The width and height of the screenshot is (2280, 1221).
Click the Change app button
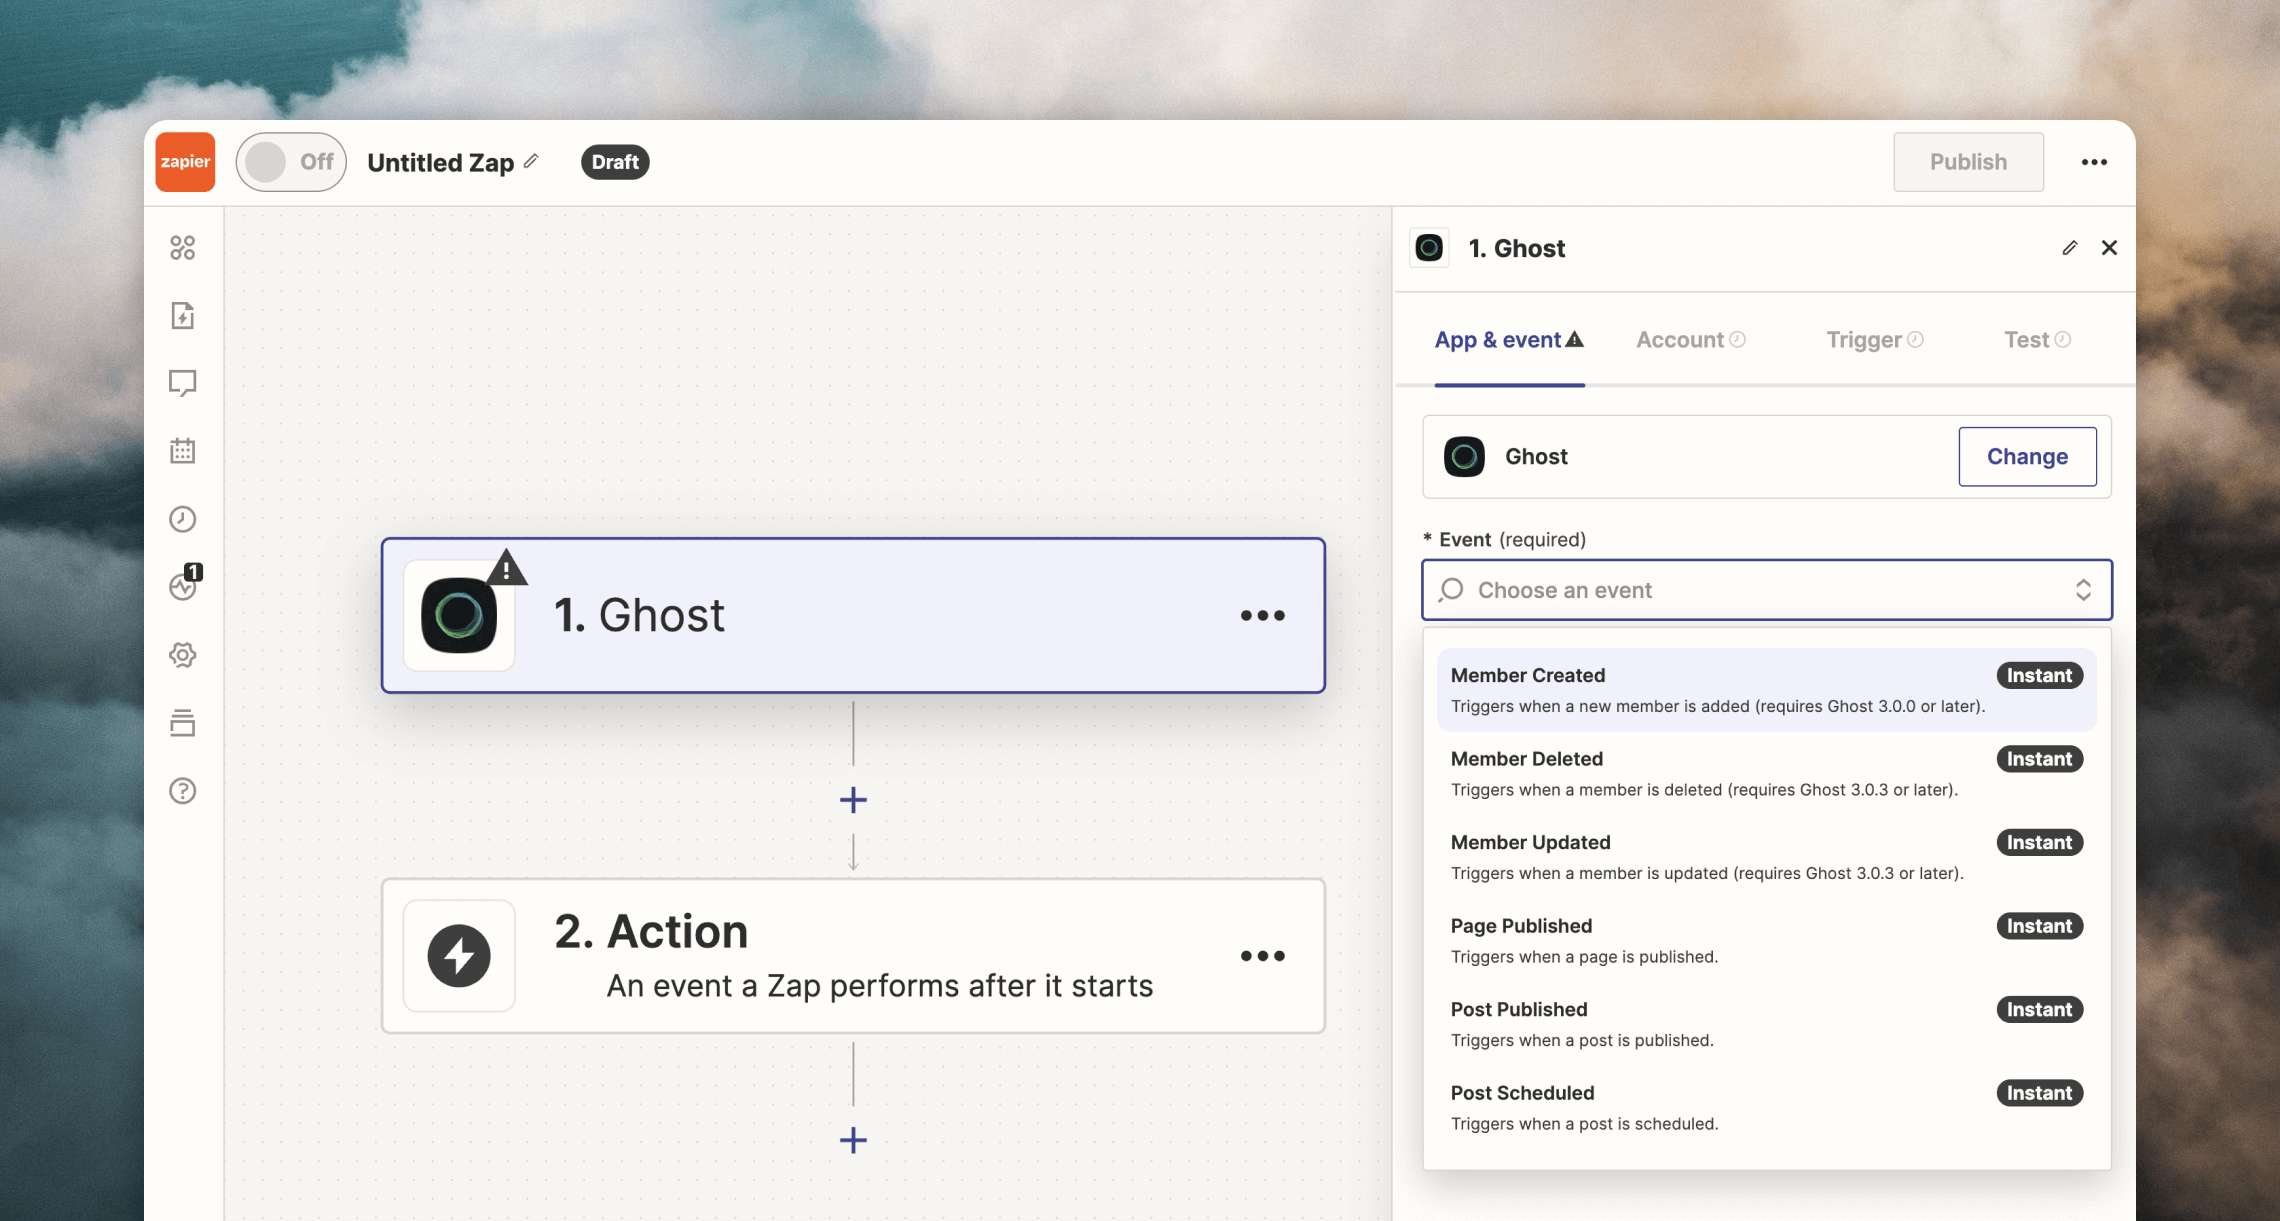(x=2027, y=457)
